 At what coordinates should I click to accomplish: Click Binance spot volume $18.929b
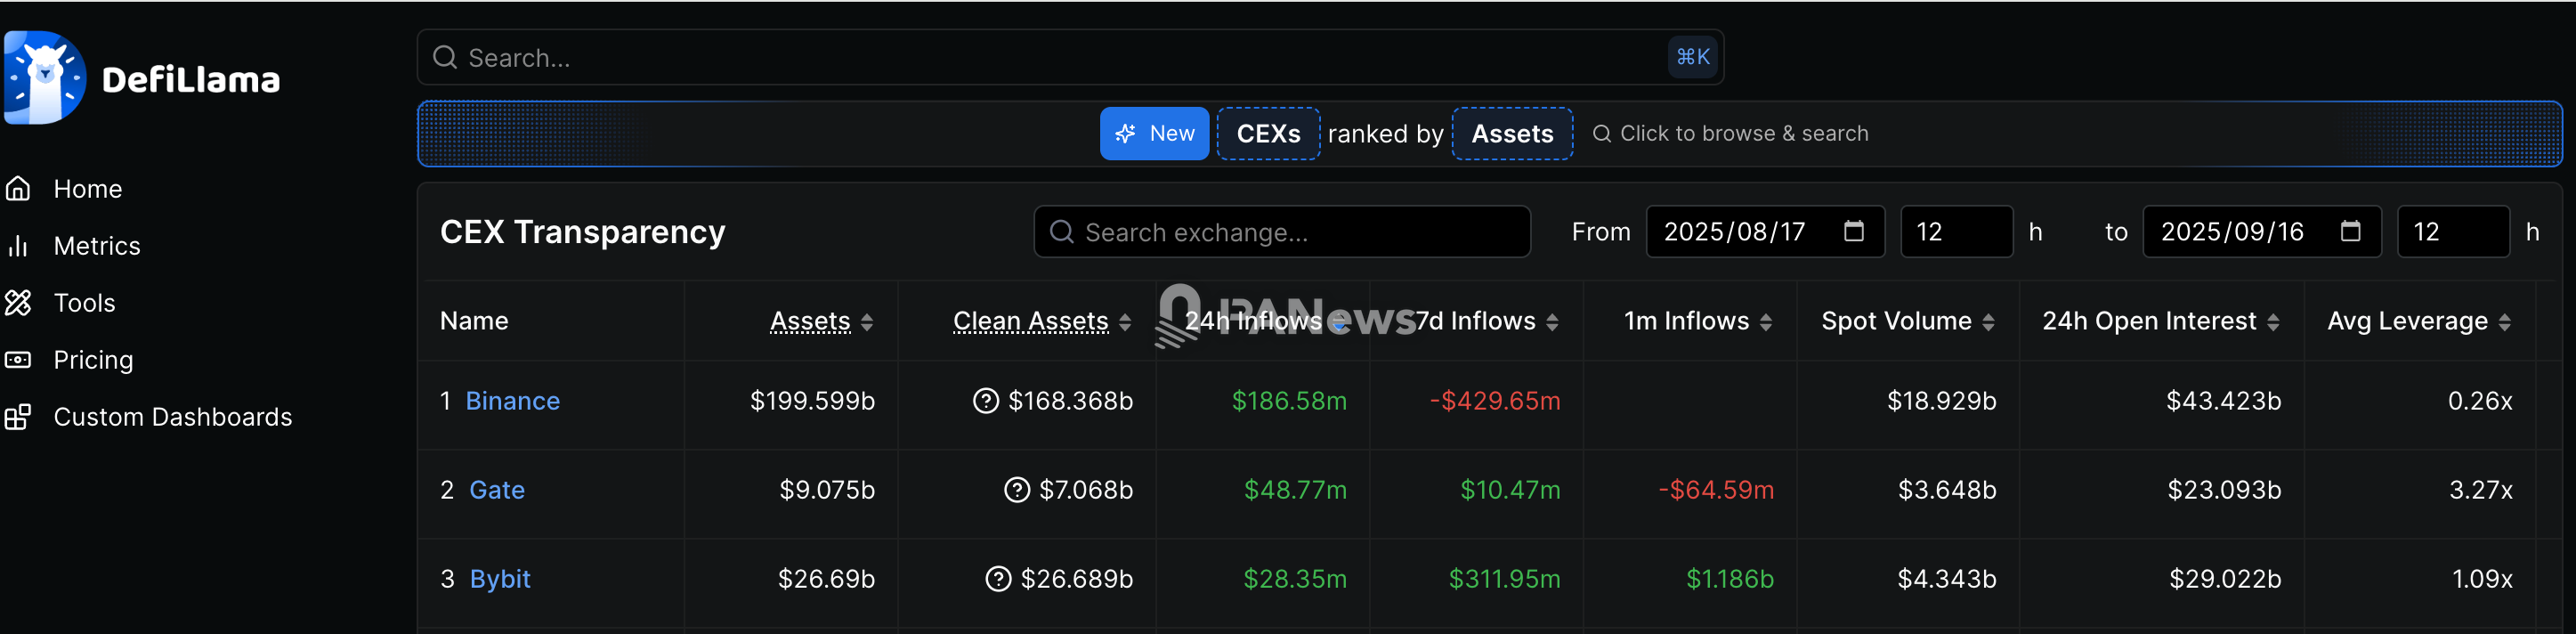pos(1941,401)
